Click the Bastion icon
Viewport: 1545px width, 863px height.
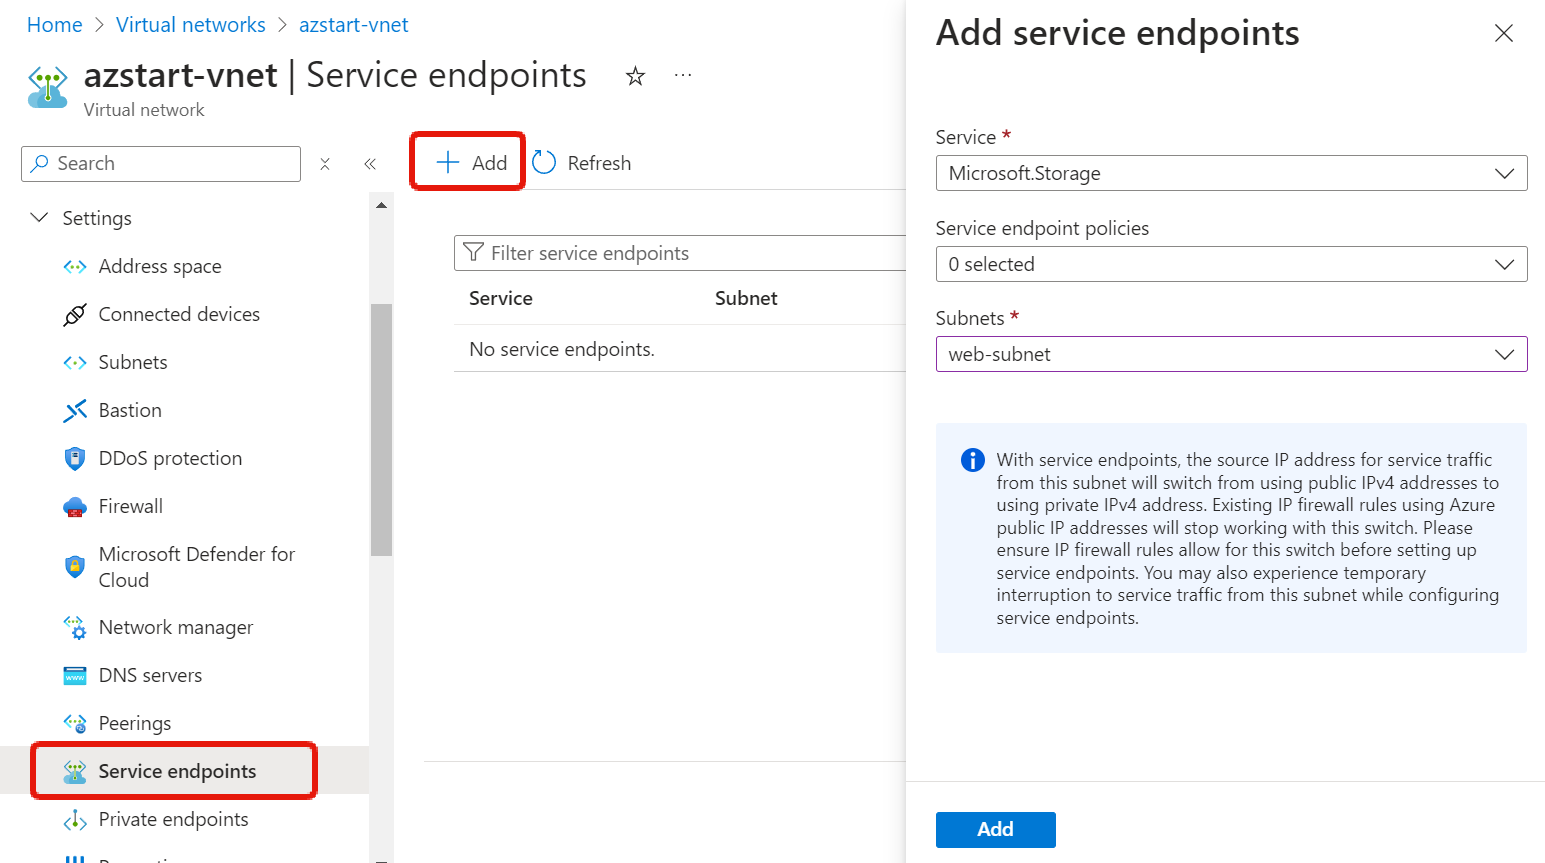click(x=75, y=411)
